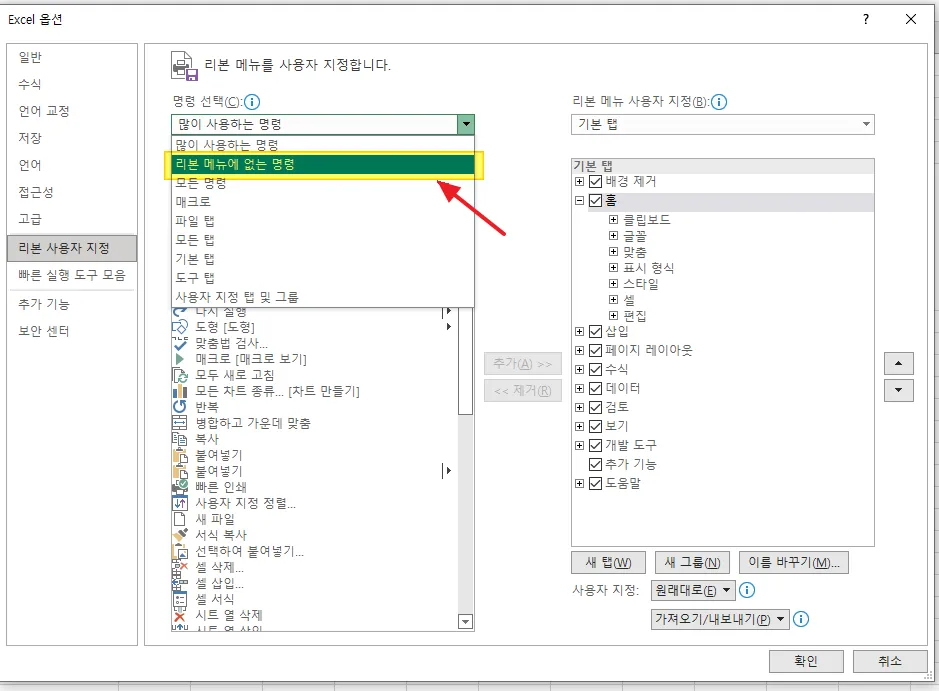
Task: Select the 맞춤법 검사 spell check icon
Action: [179, 345]
